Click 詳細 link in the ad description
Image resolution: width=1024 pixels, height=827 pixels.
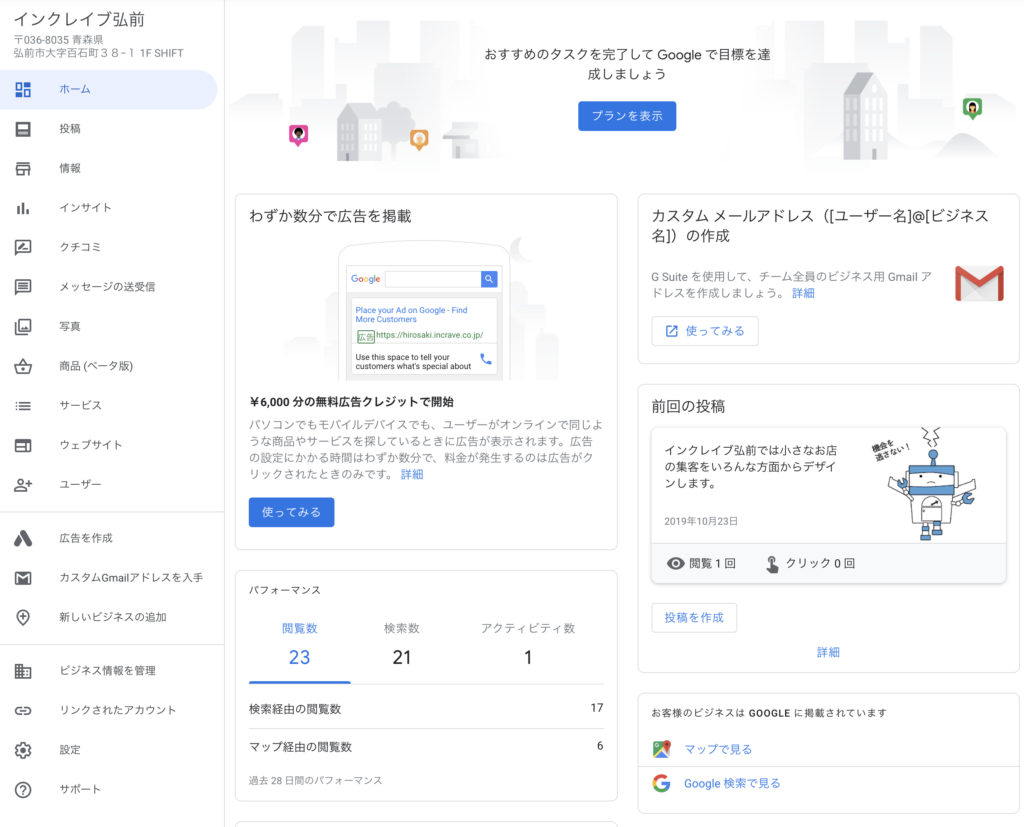(x=412, y=474)
